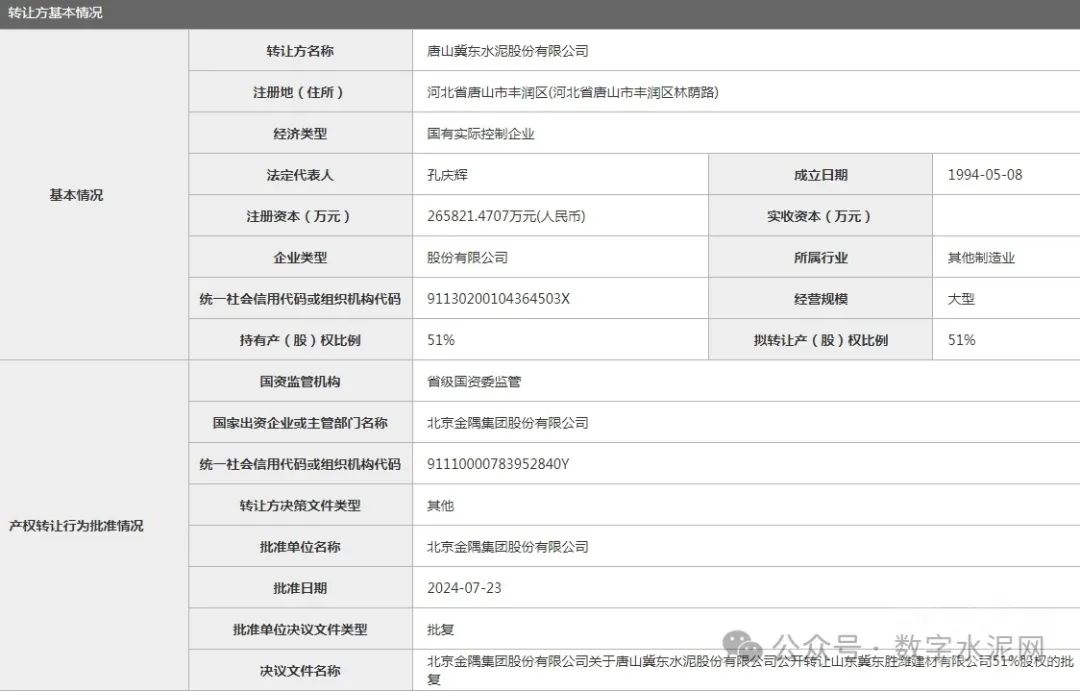Screen dimensions: 1080x691
Task: Click the 经济类型 label cell
Action: (300, 134)
